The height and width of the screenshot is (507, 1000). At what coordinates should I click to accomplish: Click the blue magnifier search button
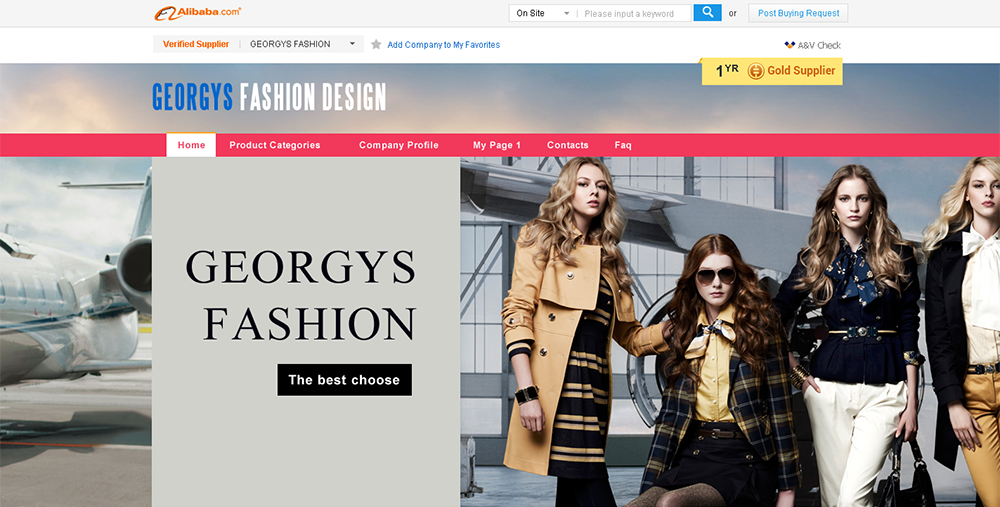point(707,13)
